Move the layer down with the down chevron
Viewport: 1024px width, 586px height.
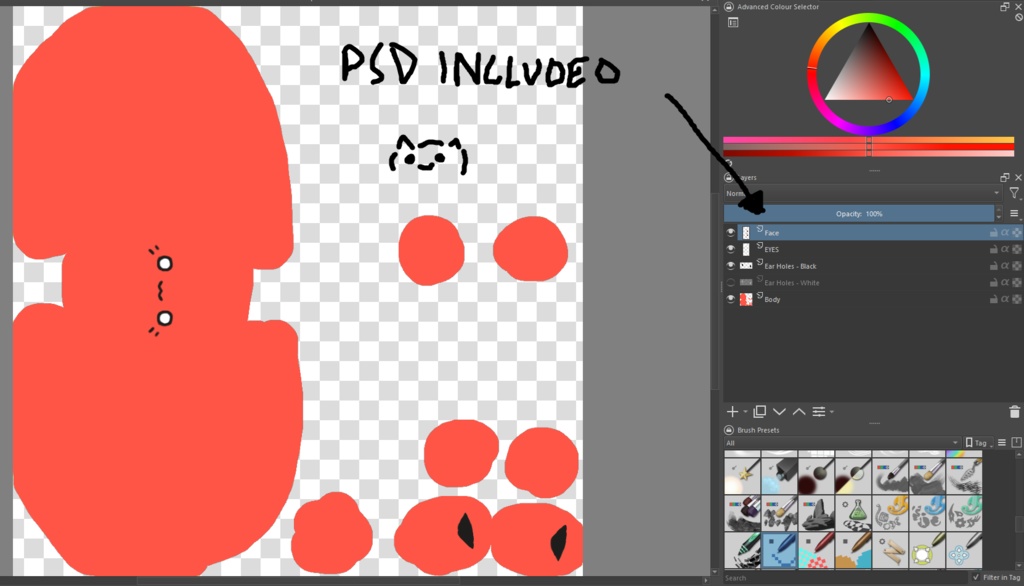(779, 412)
